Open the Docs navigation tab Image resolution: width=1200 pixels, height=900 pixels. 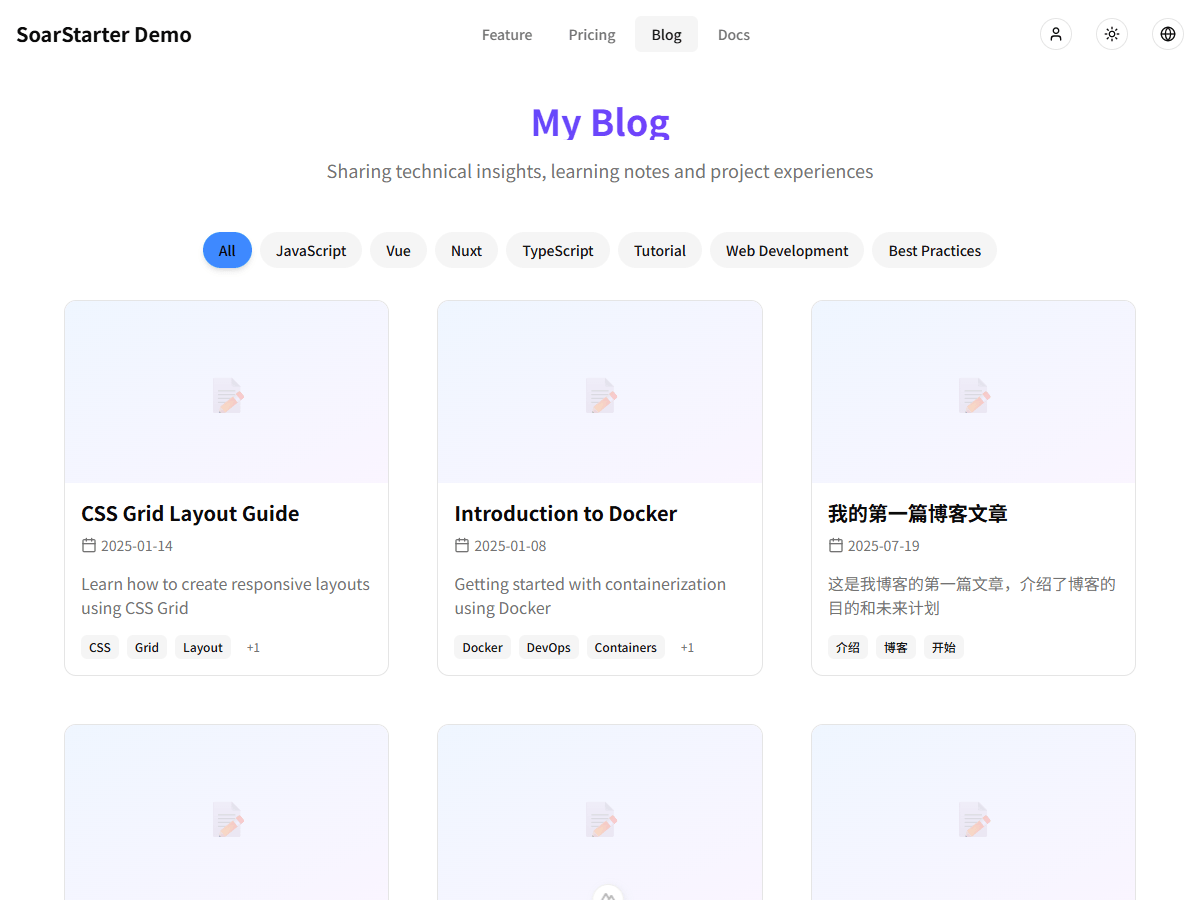[733, 34]
